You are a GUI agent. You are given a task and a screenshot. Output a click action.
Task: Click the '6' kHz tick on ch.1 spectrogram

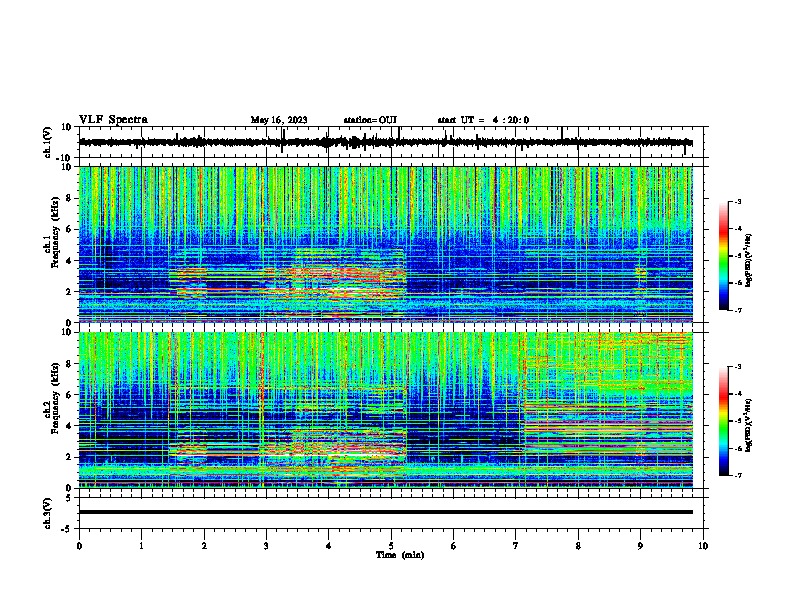point(69,229)
